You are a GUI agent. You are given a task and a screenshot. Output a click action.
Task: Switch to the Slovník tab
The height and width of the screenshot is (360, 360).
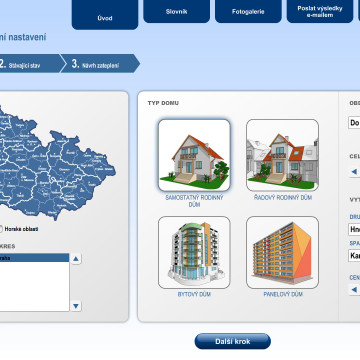coord(177,11)
